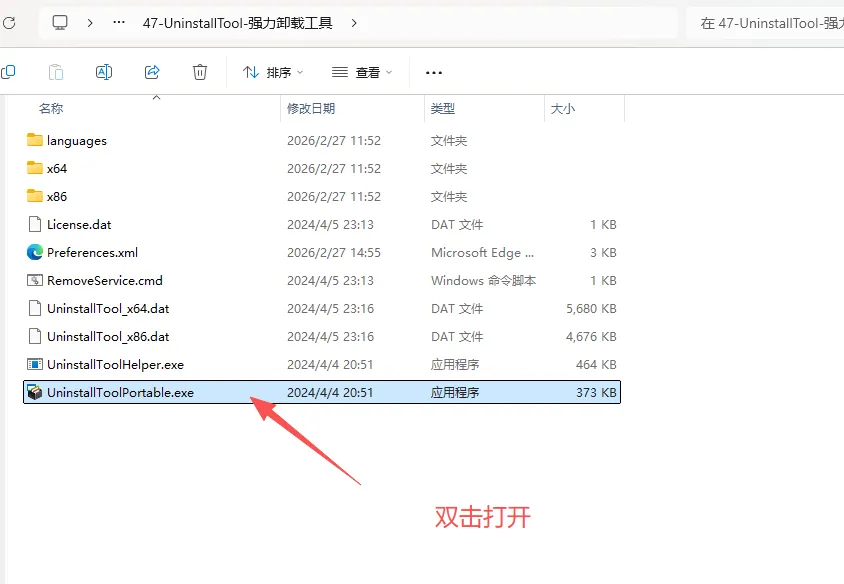Click the This PC monitor icon

pos(60,23)
